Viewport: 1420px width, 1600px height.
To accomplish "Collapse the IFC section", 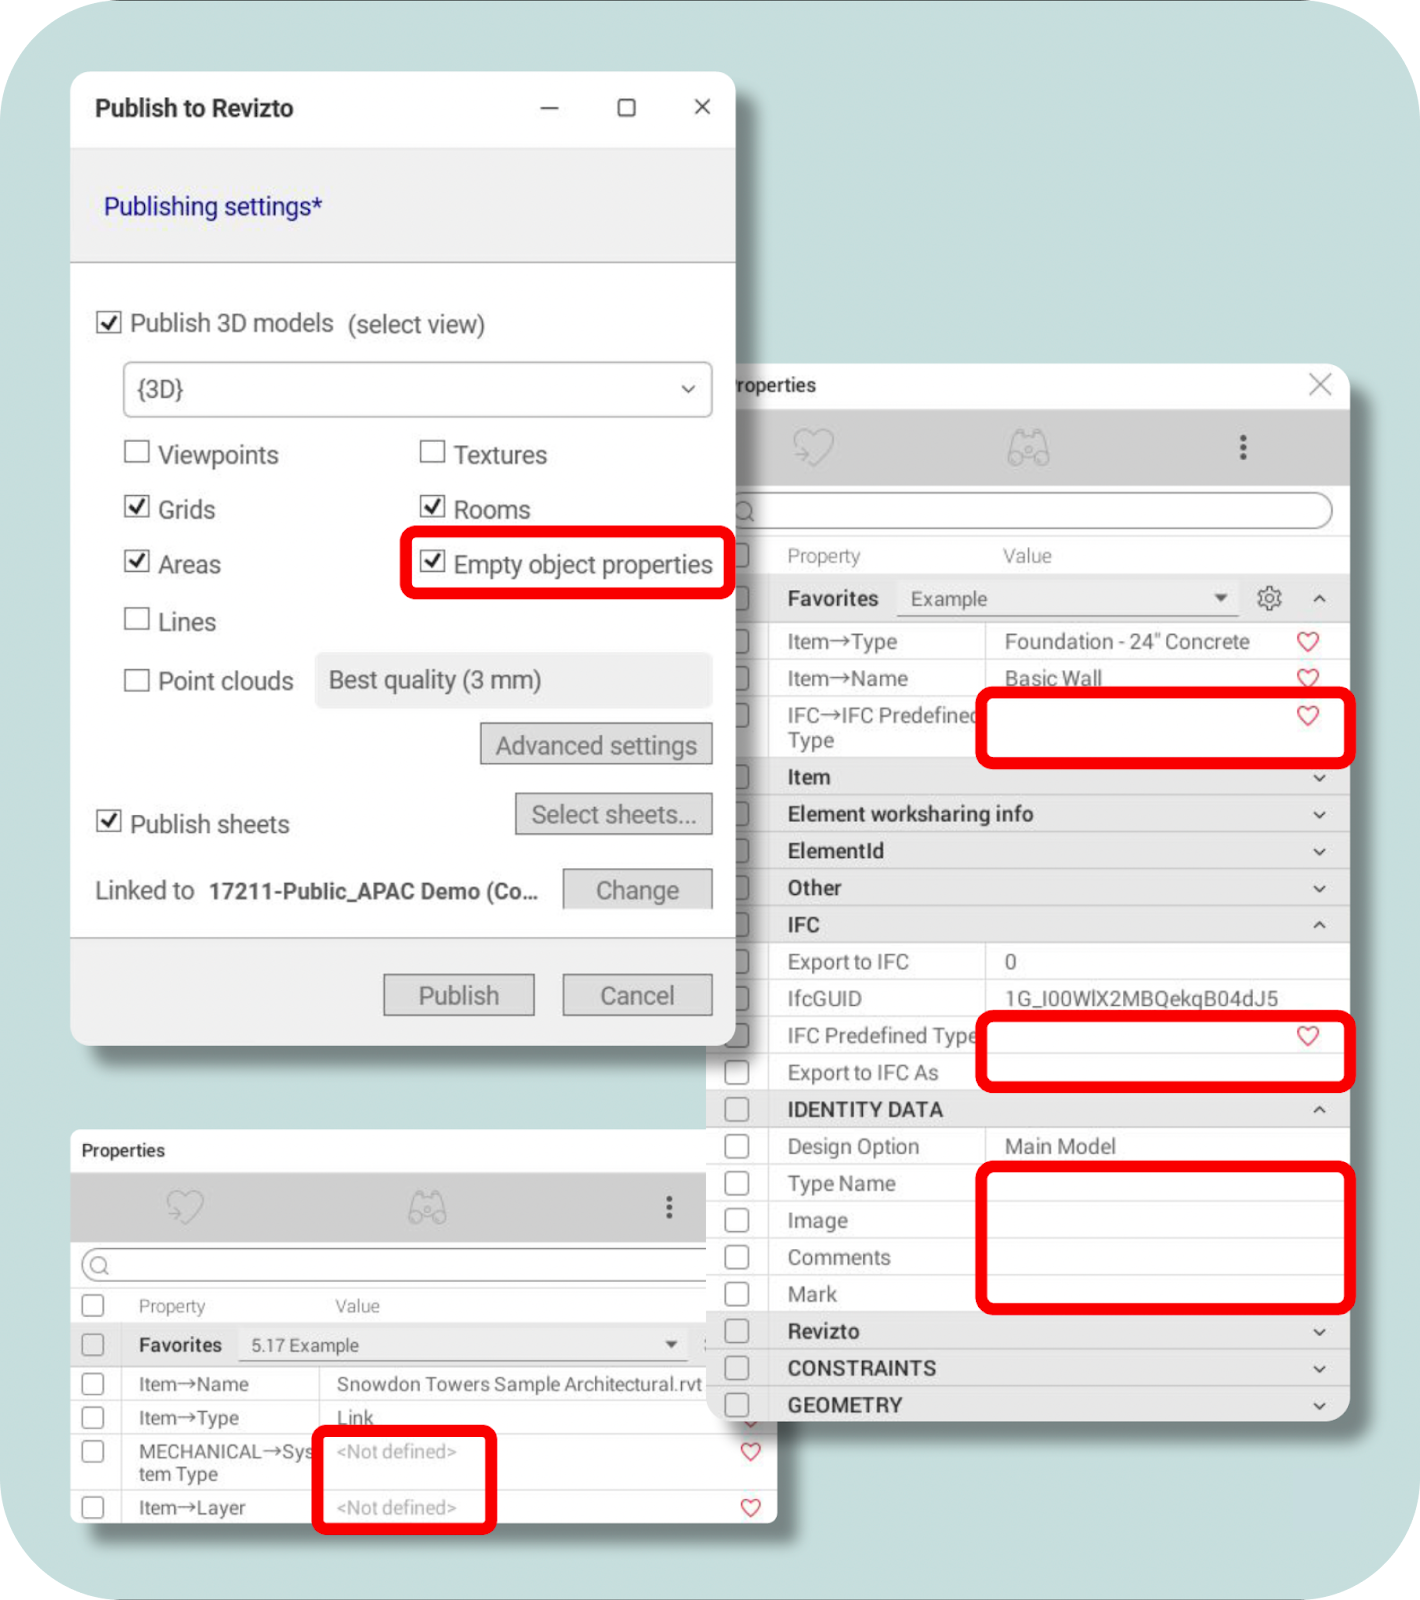I will click(1320, 925).
